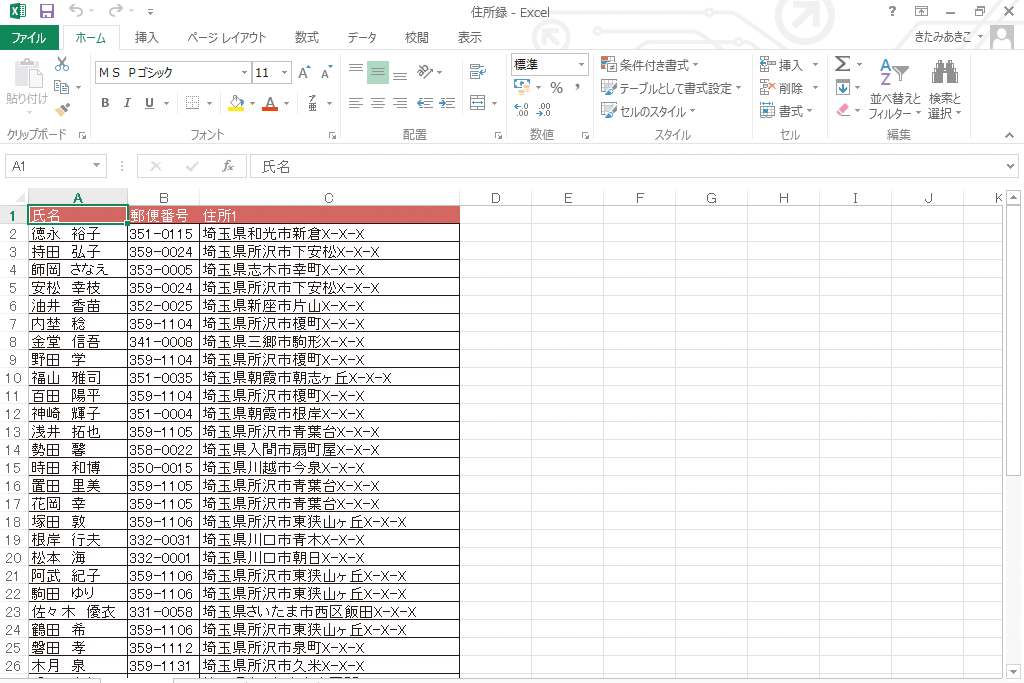Screen dimensions: 1024x683
Task: Open 検索と選択 find and select
Action: pyautogui.click(x=944, y=88)
